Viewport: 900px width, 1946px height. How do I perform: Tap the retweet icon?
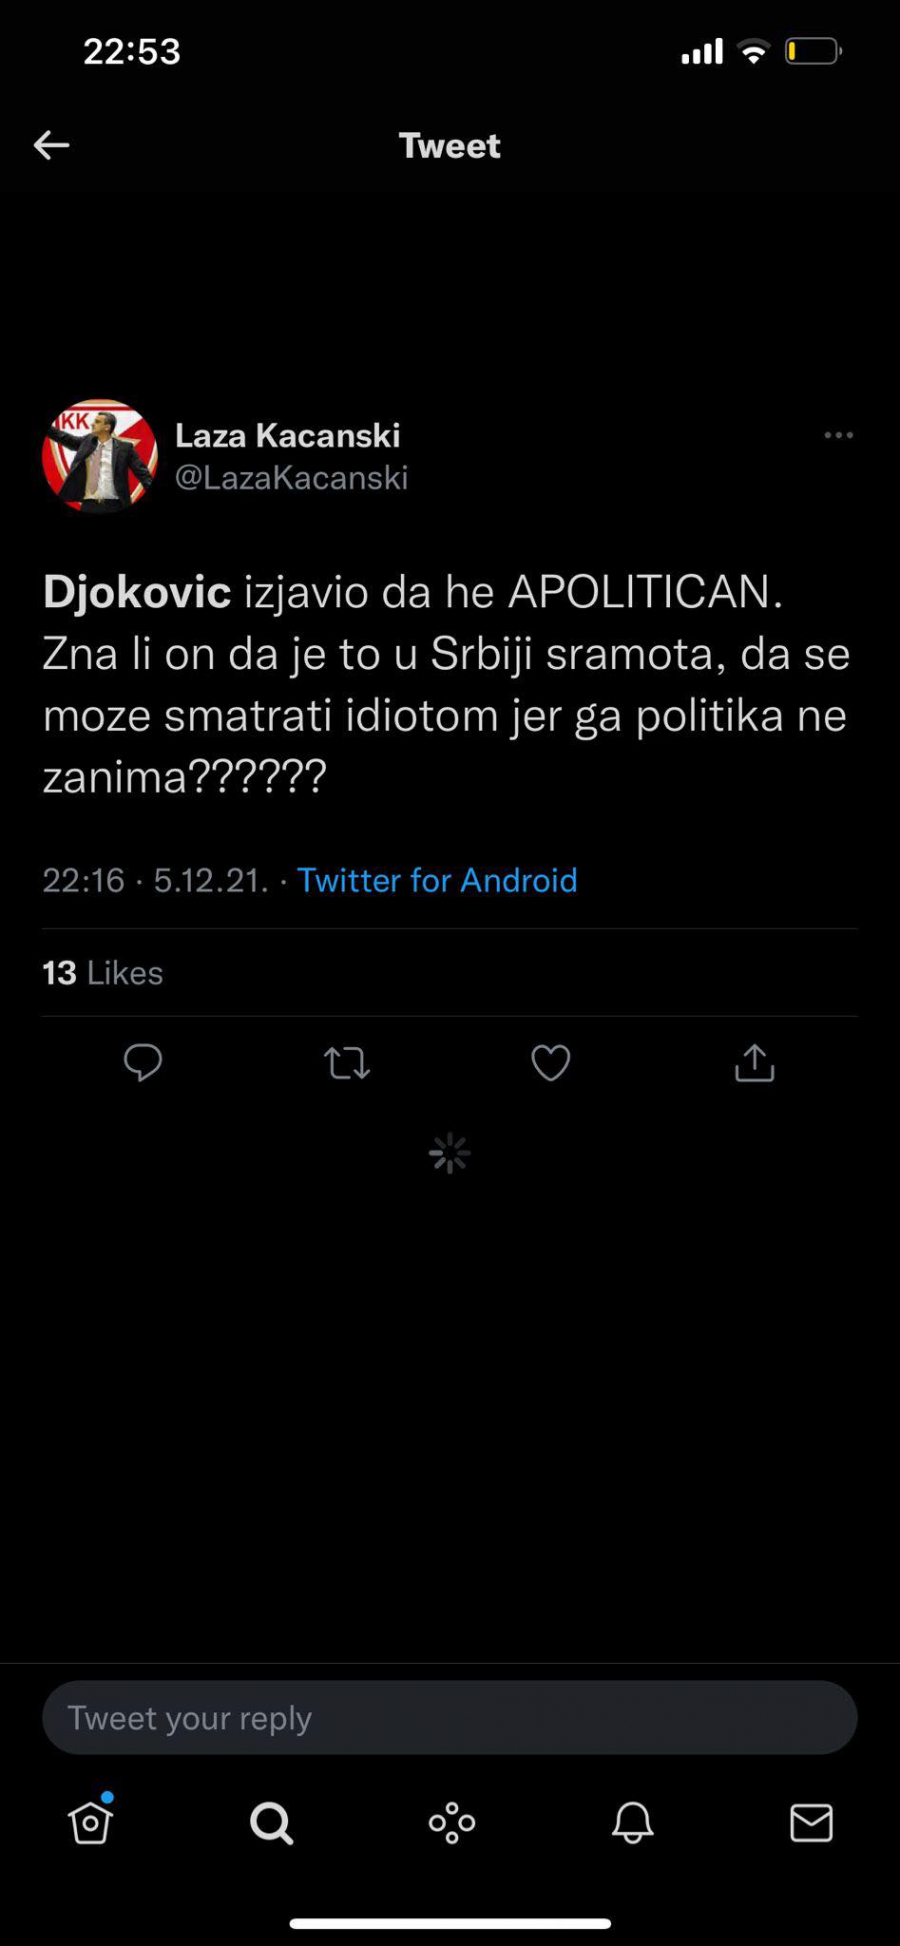[x=347, y=1063]
